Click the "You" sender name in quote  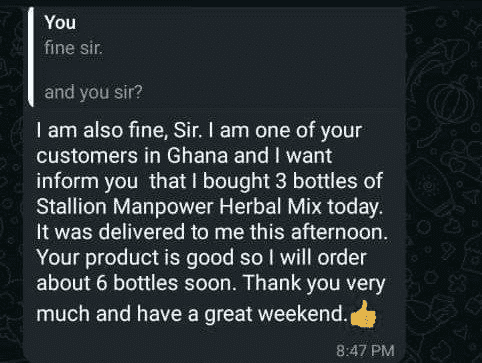(x=60, y=23)
